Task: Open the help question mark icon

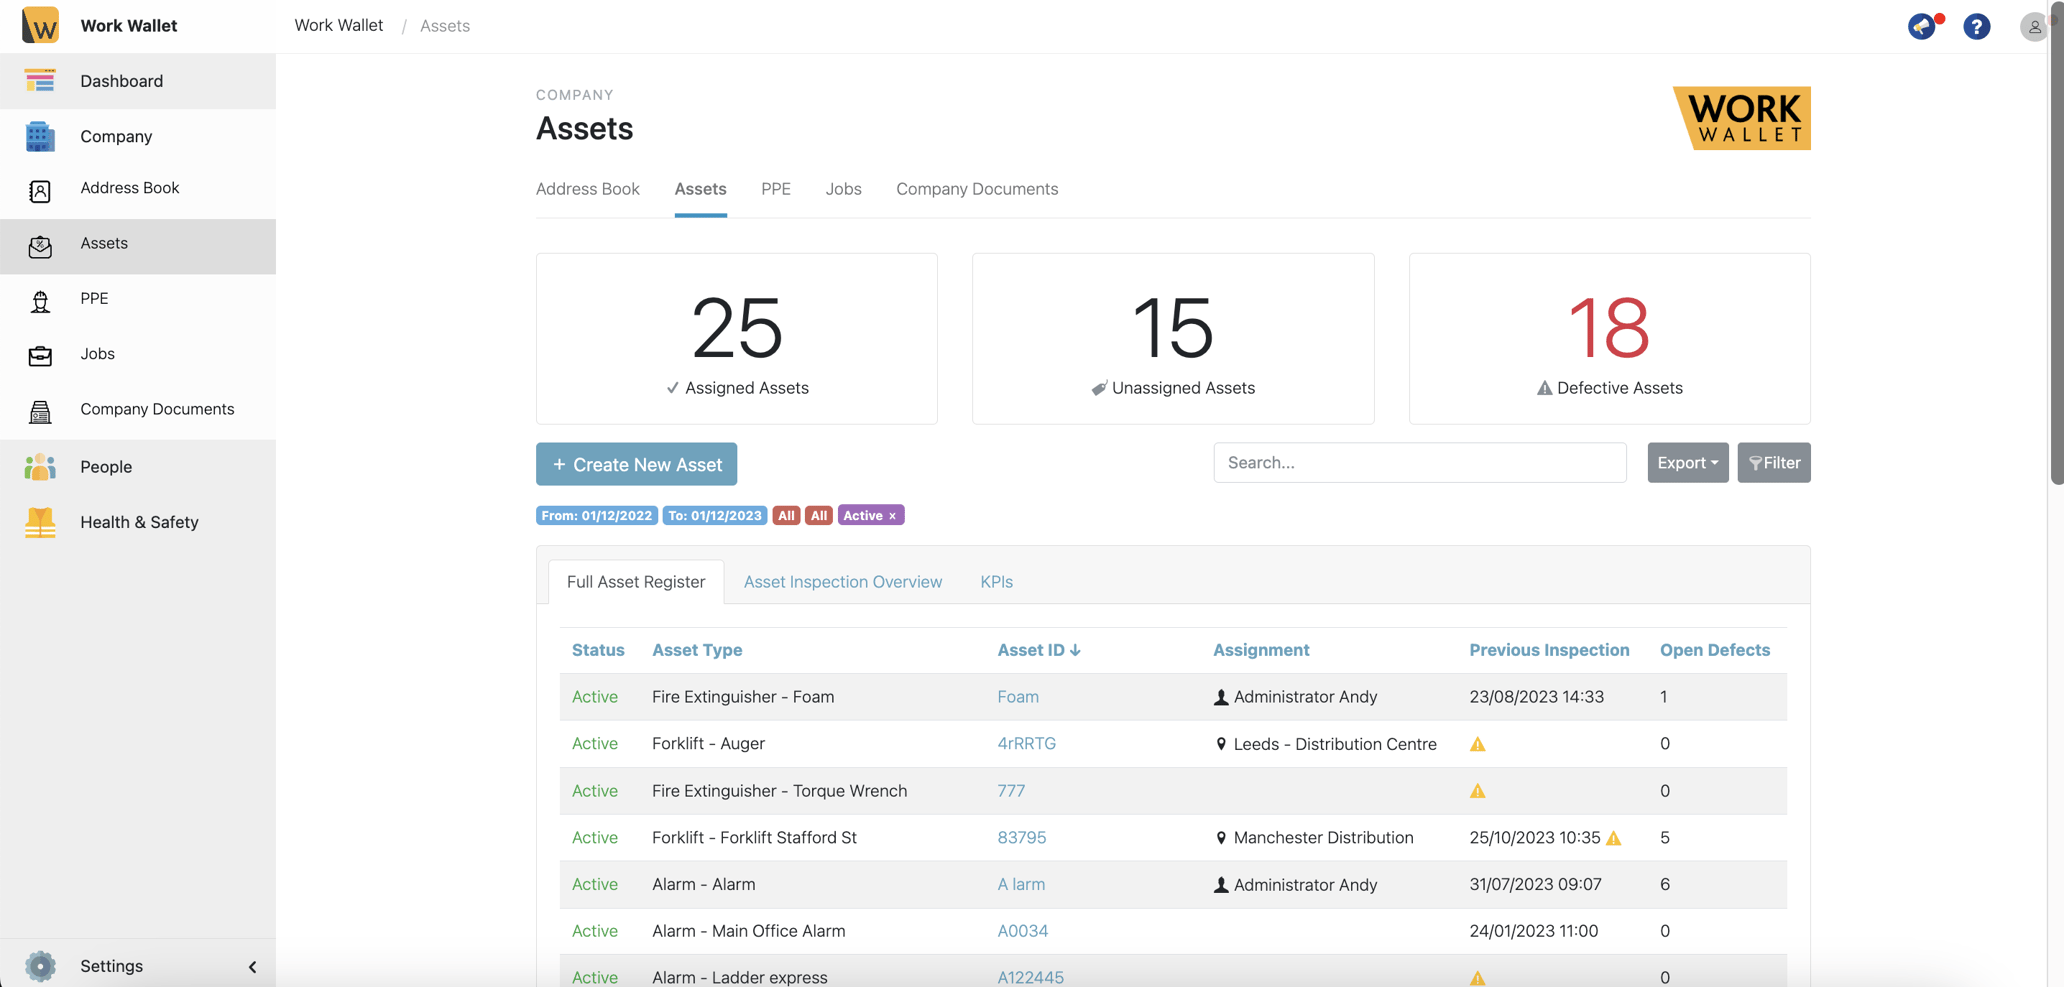Action: tap(1976, 26)
